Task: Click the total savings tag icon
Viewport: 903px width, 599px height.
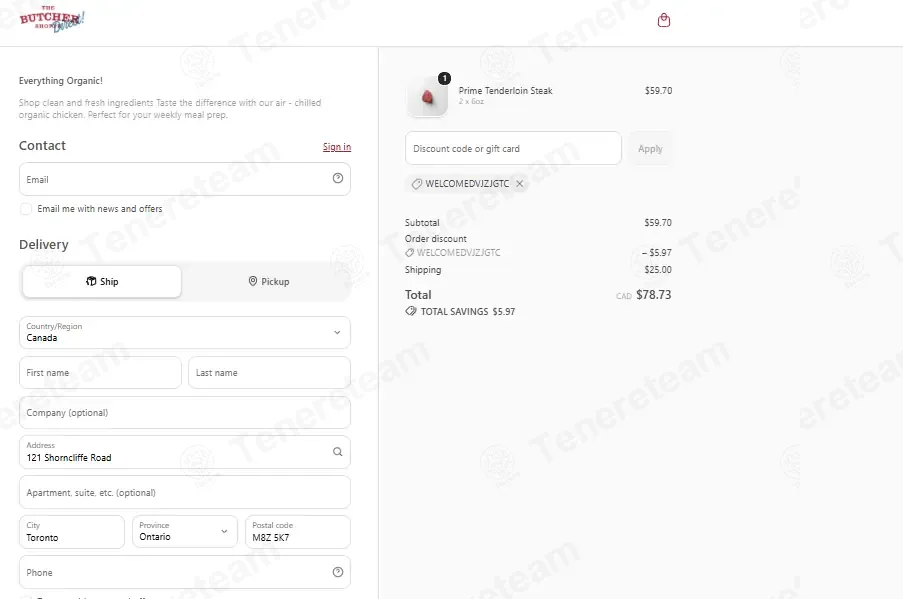Action: click(x=411, y=311)
